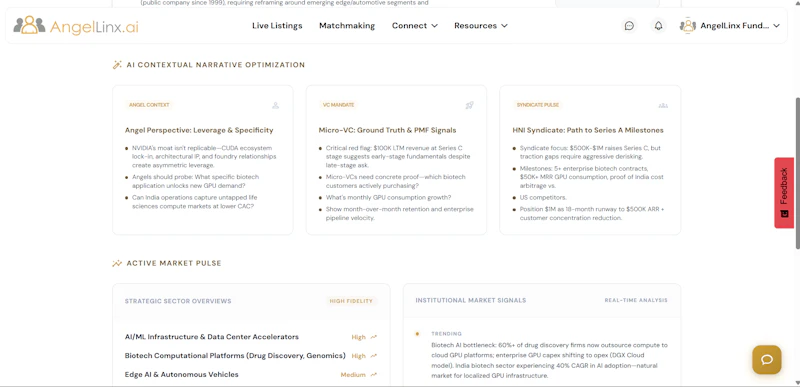Click the Real-Time Analysis label
The height and width of the screenshot is (387, 800).
coord(636,300)
